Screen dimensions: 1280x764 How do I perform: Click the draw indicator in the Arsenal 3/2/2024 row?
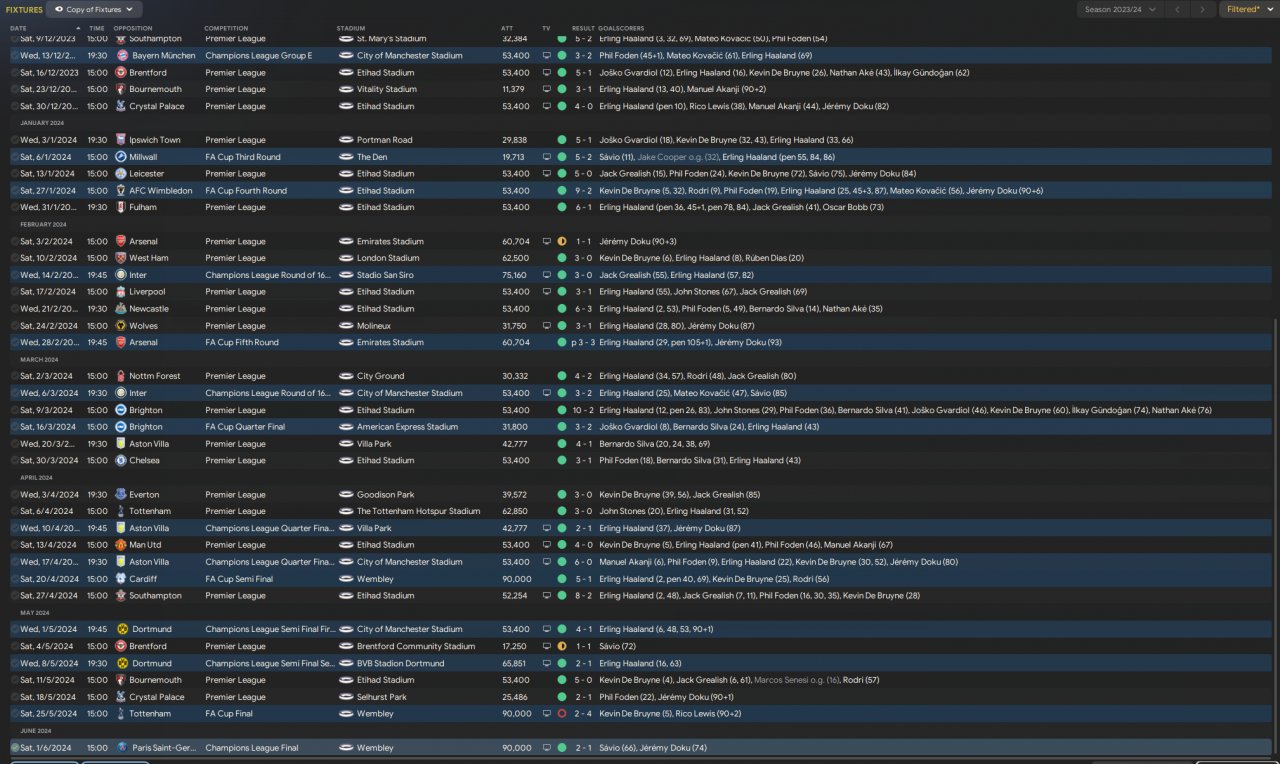coord(562,241)
